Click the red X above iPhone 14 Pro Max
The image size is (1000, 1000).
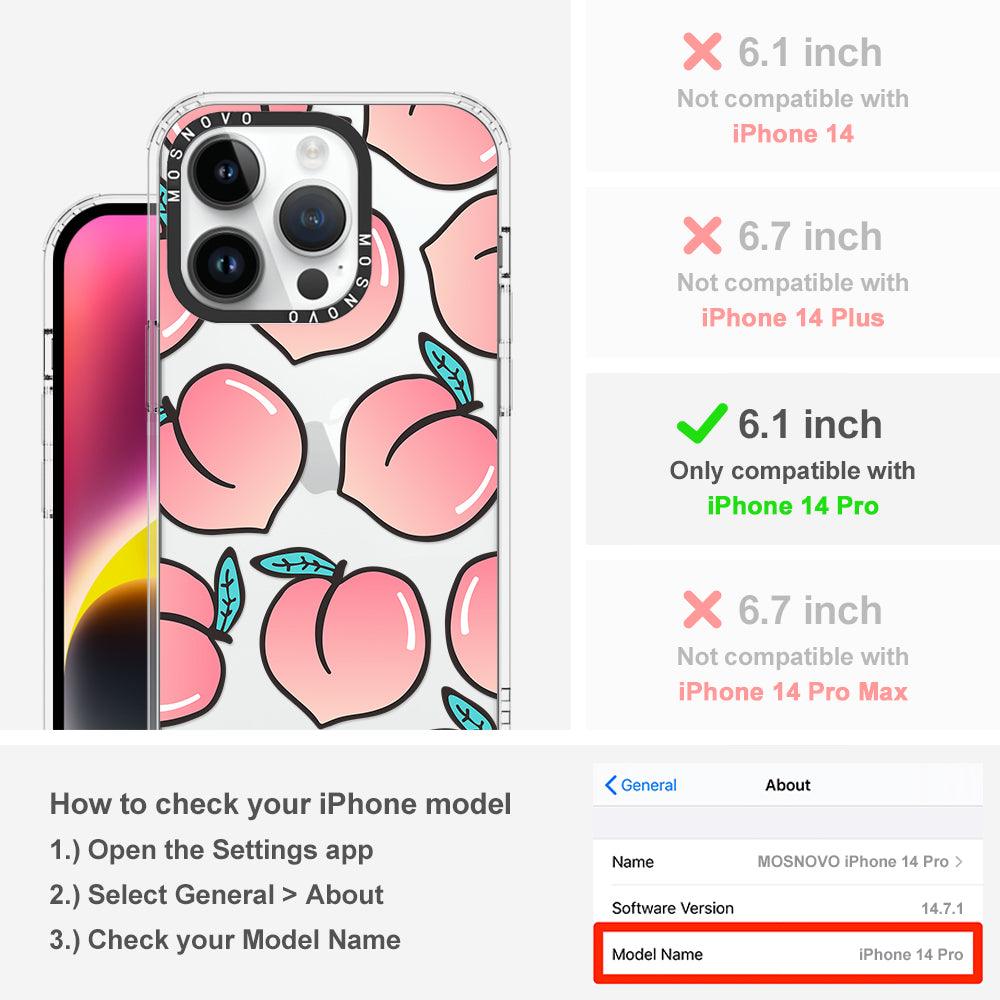tap(702, 609)
